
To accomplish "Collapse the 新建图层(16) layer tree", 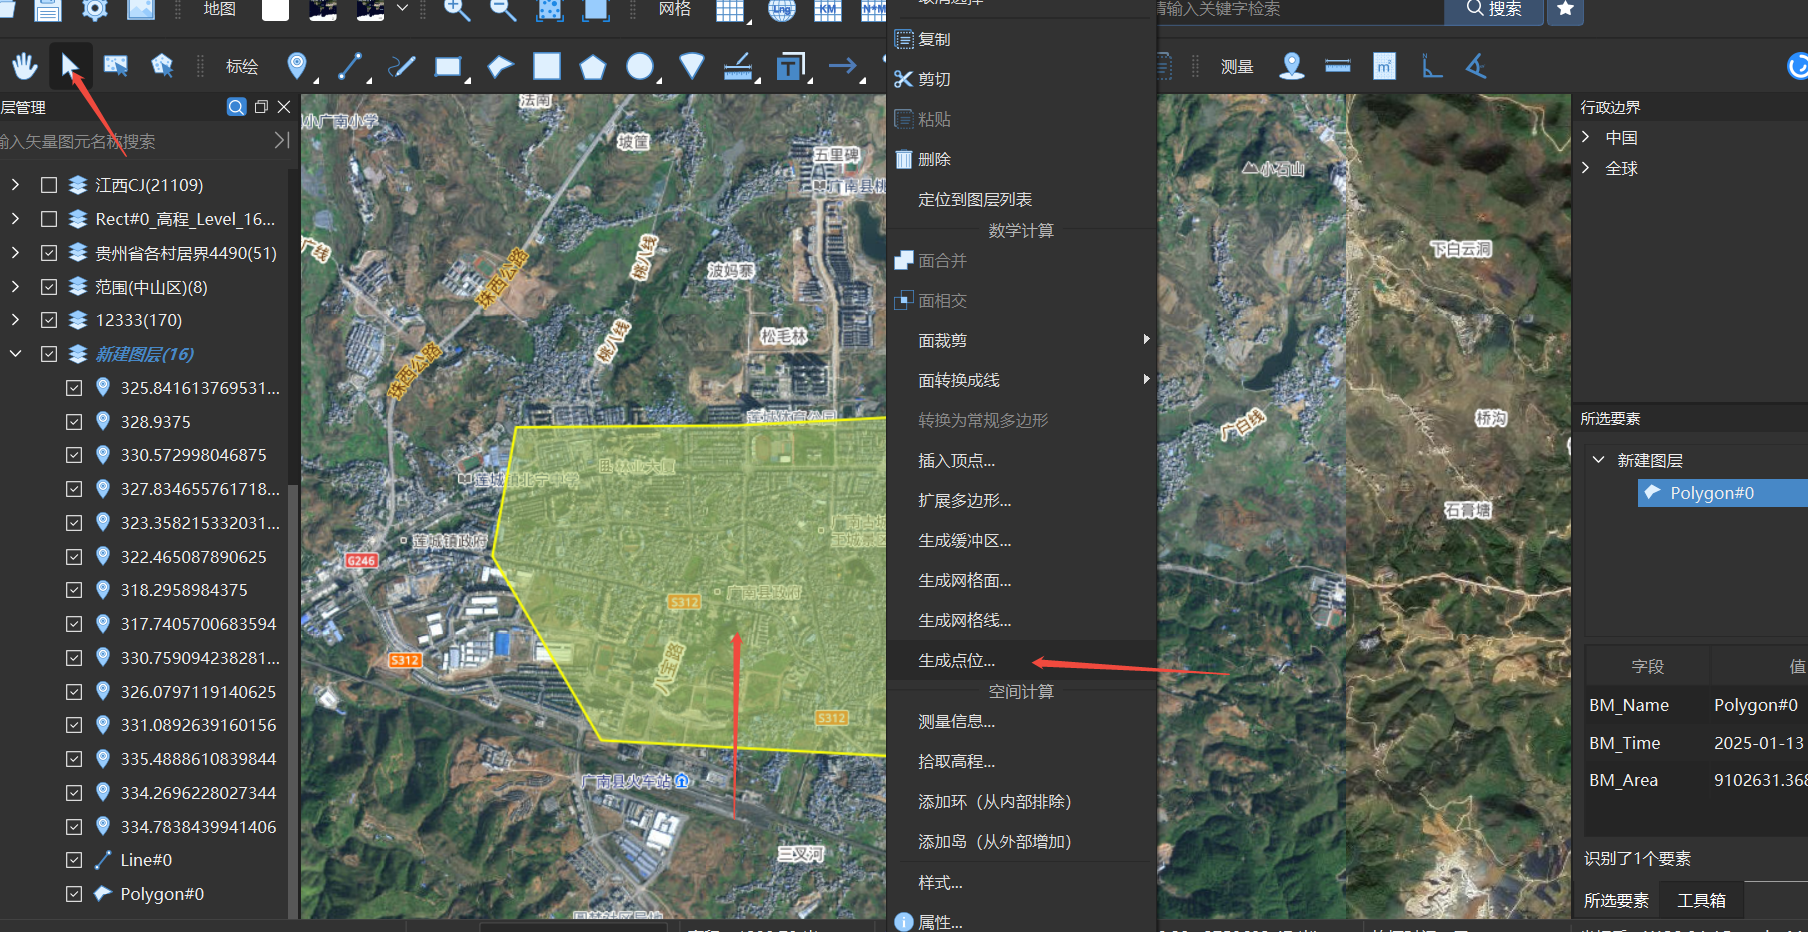I will pyautogui.click(x=14, y=353).
